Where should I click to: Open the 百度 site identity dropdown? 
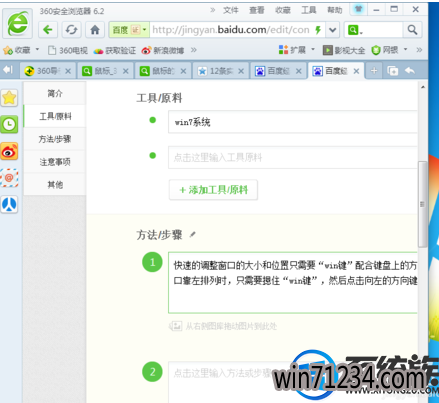(x=129, y=30)
